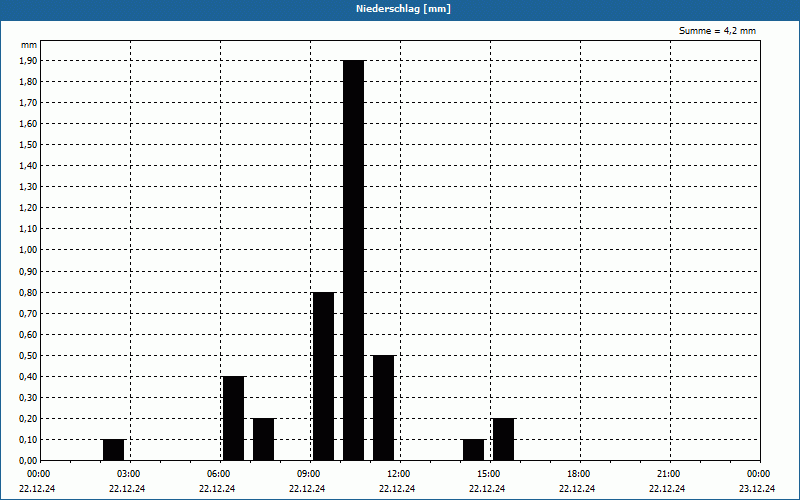
Task: Select the 22.12.24 date under 12:00
Action: [x=397, y=488]
